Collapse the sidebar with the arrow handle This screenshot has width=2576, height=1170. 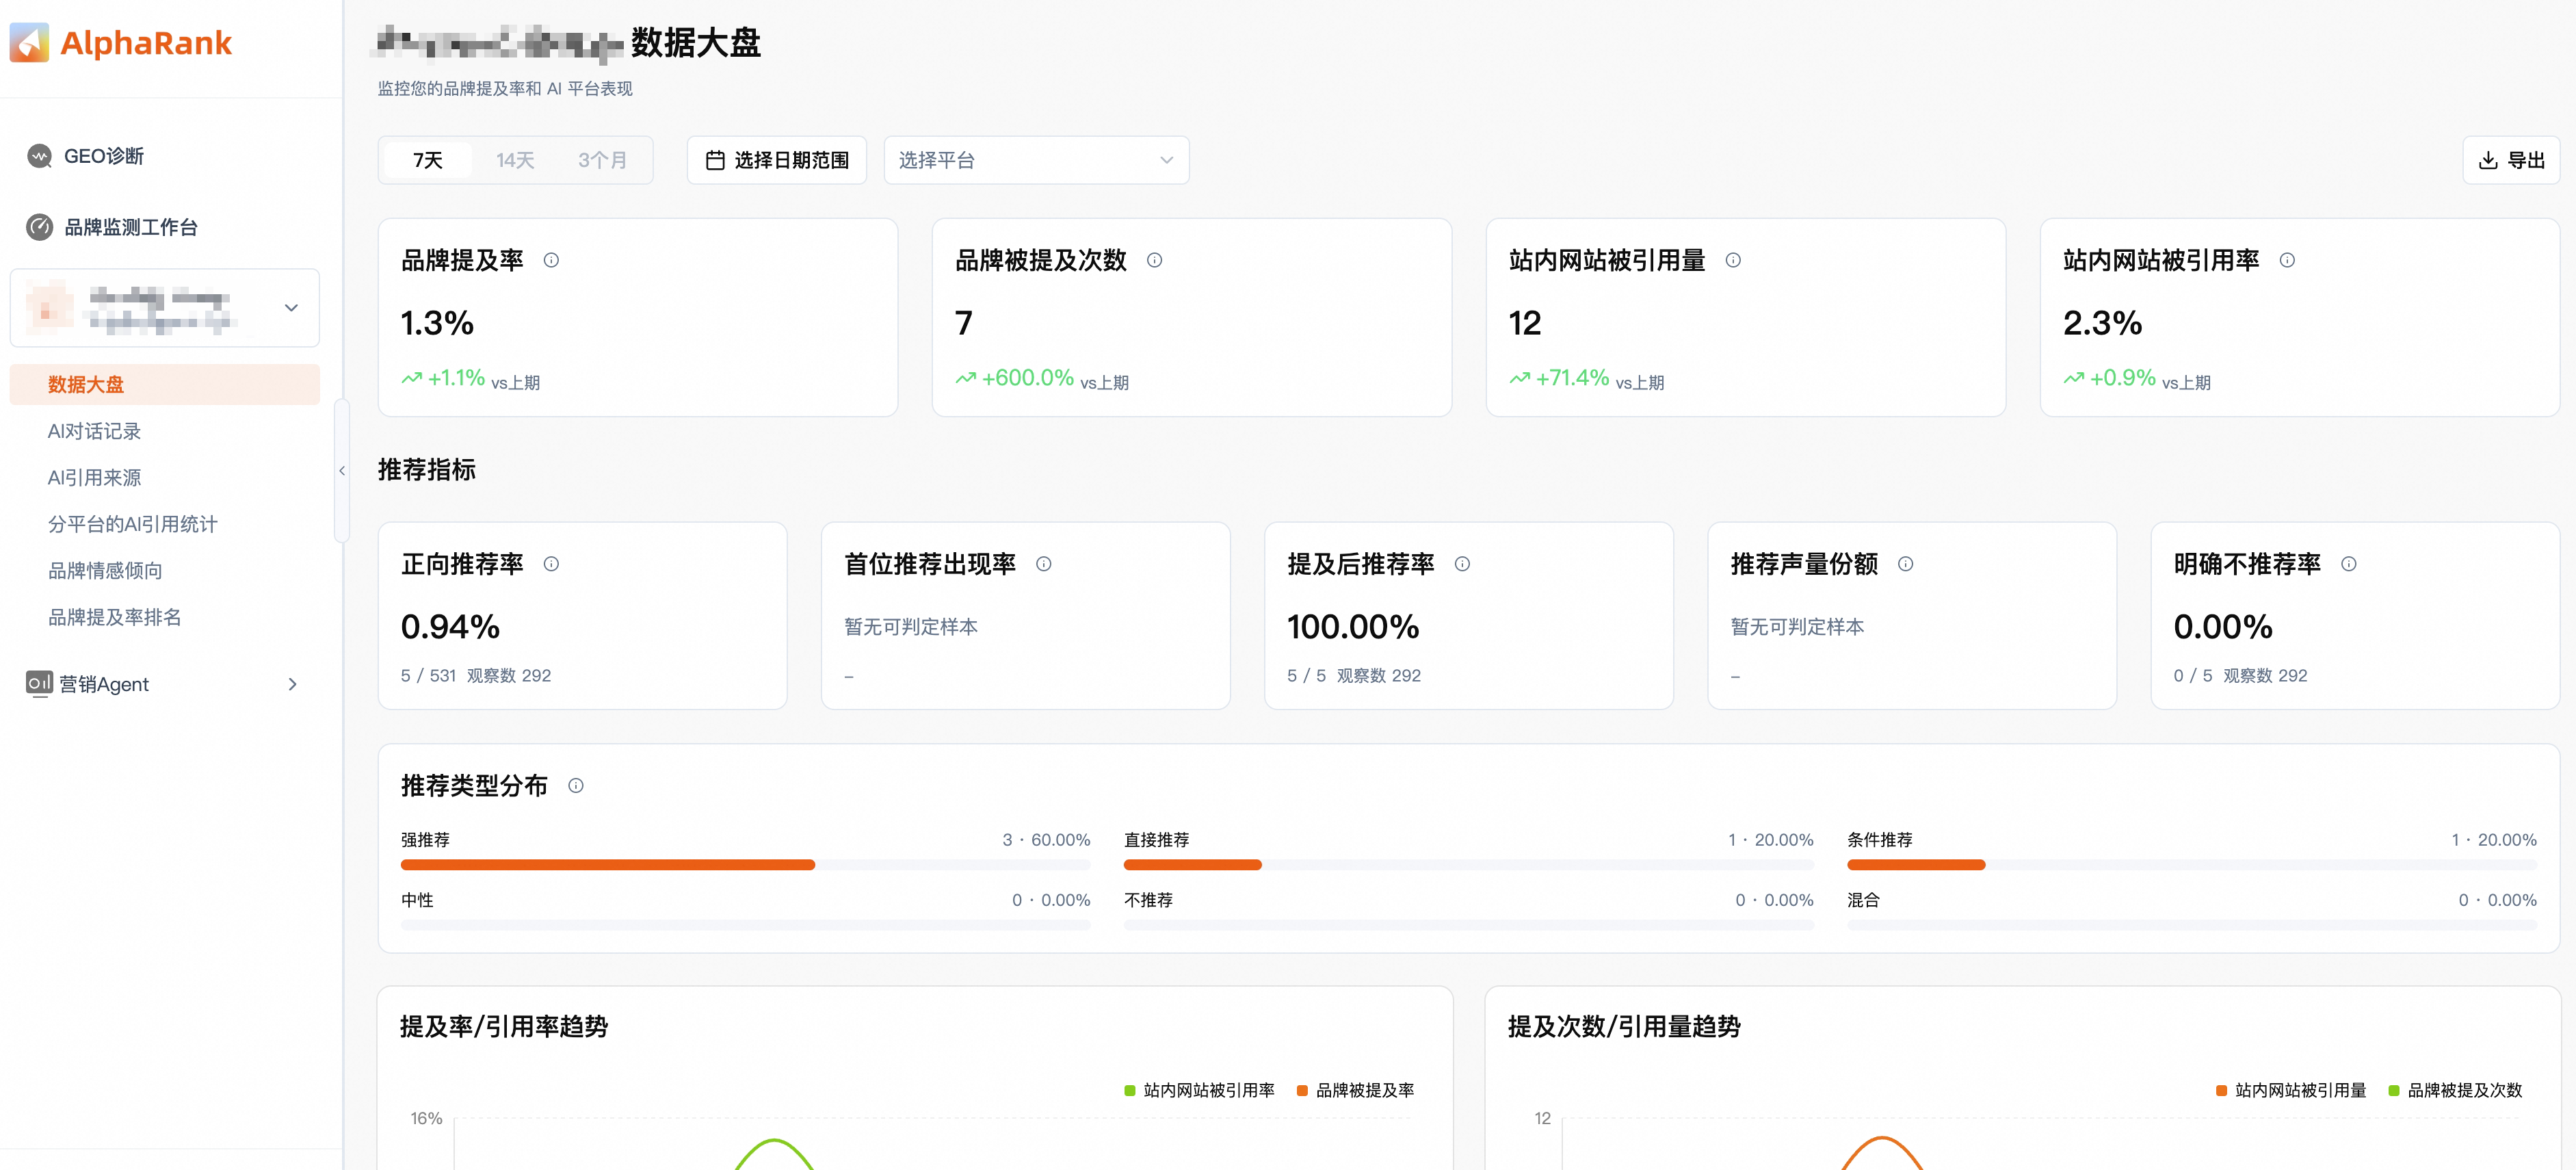342,470
